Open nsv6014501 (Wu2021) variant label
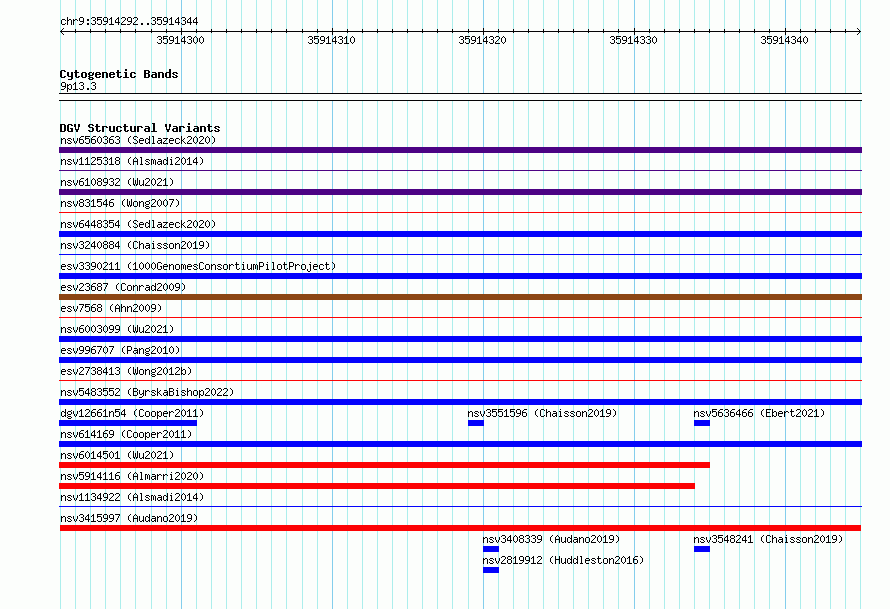Screen dimensions: 890x609 [117, 455]
